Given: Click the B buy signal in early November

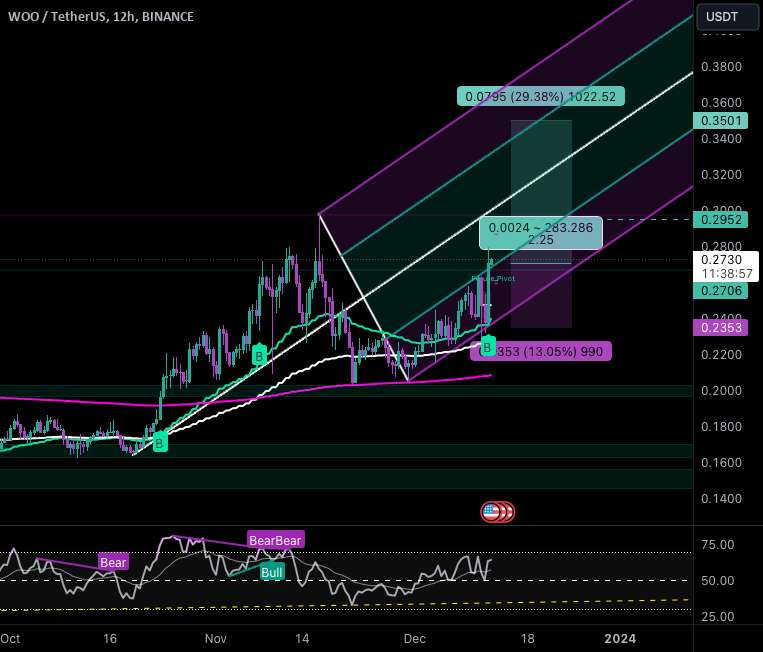Looking at the screenshot, I should pyautogui.click(x=259, y=357).
